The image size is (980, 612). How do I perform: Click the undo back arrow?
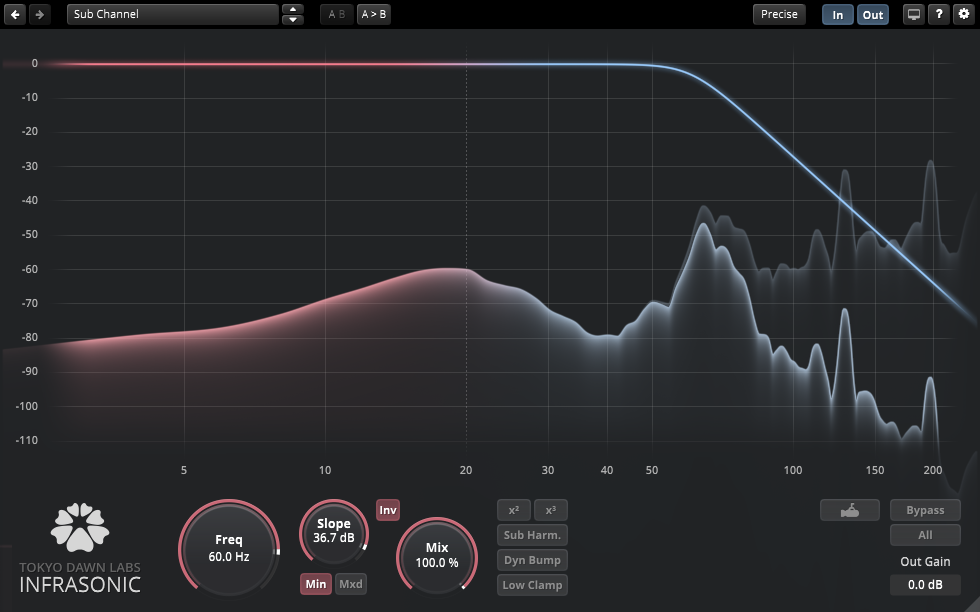point(15,14)
